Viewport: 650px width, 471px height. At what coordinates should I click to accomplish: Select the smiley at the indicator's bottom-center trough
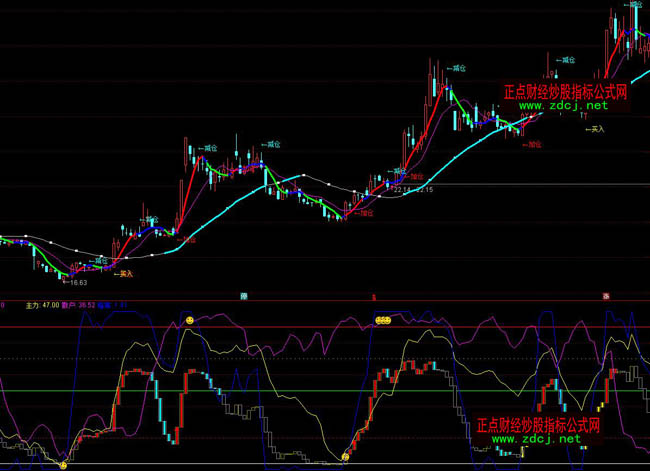345,457
